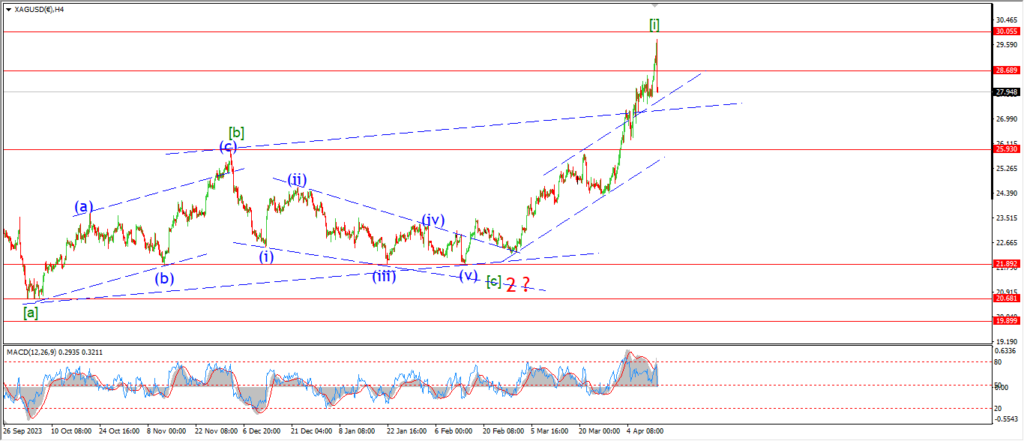1024x441 pixels.
Task: Click the chart shift triangle marker at top
Action: pyautogui.click(x=654, y=4)
